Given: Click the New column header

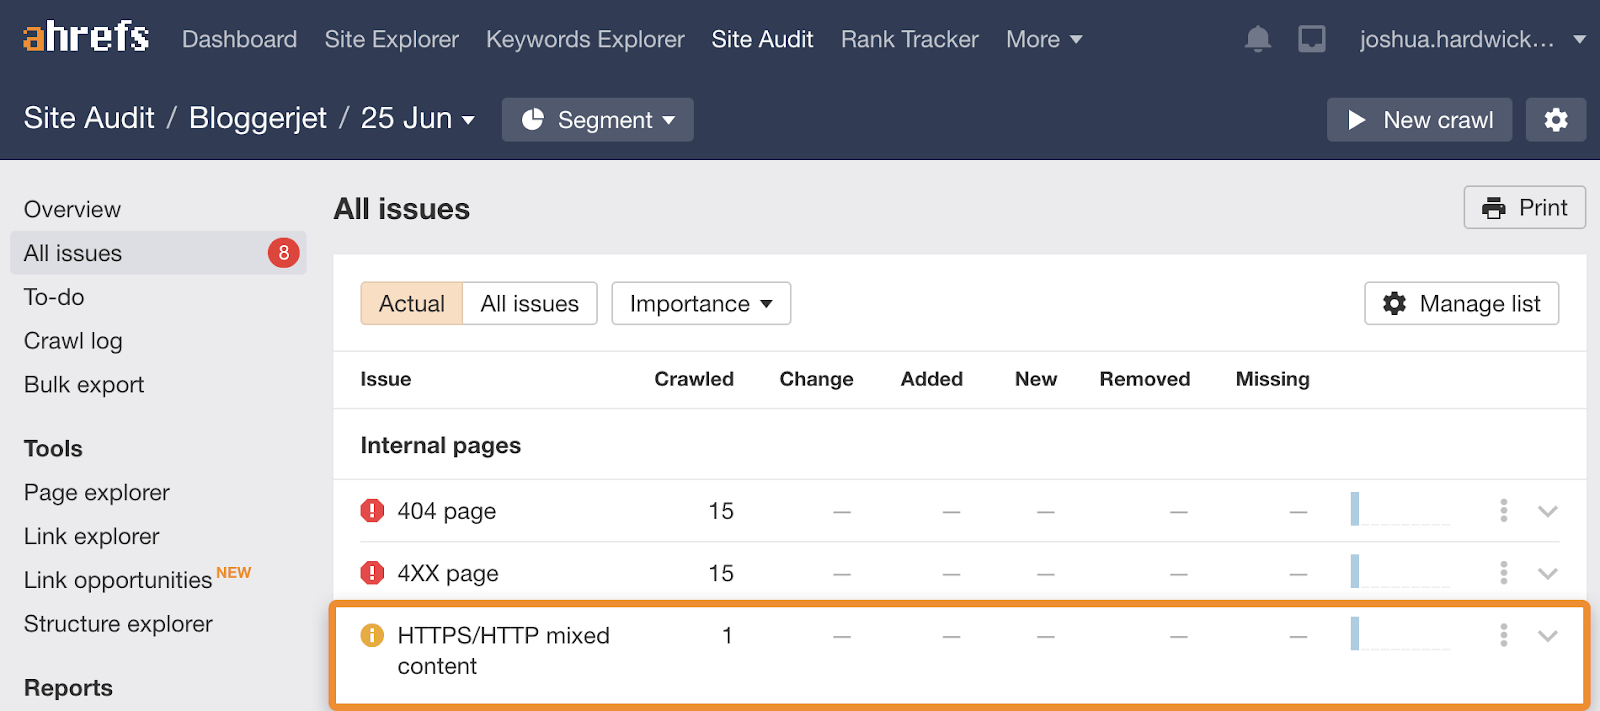Looking at the screenshot, I should (x=1036, y=379).
